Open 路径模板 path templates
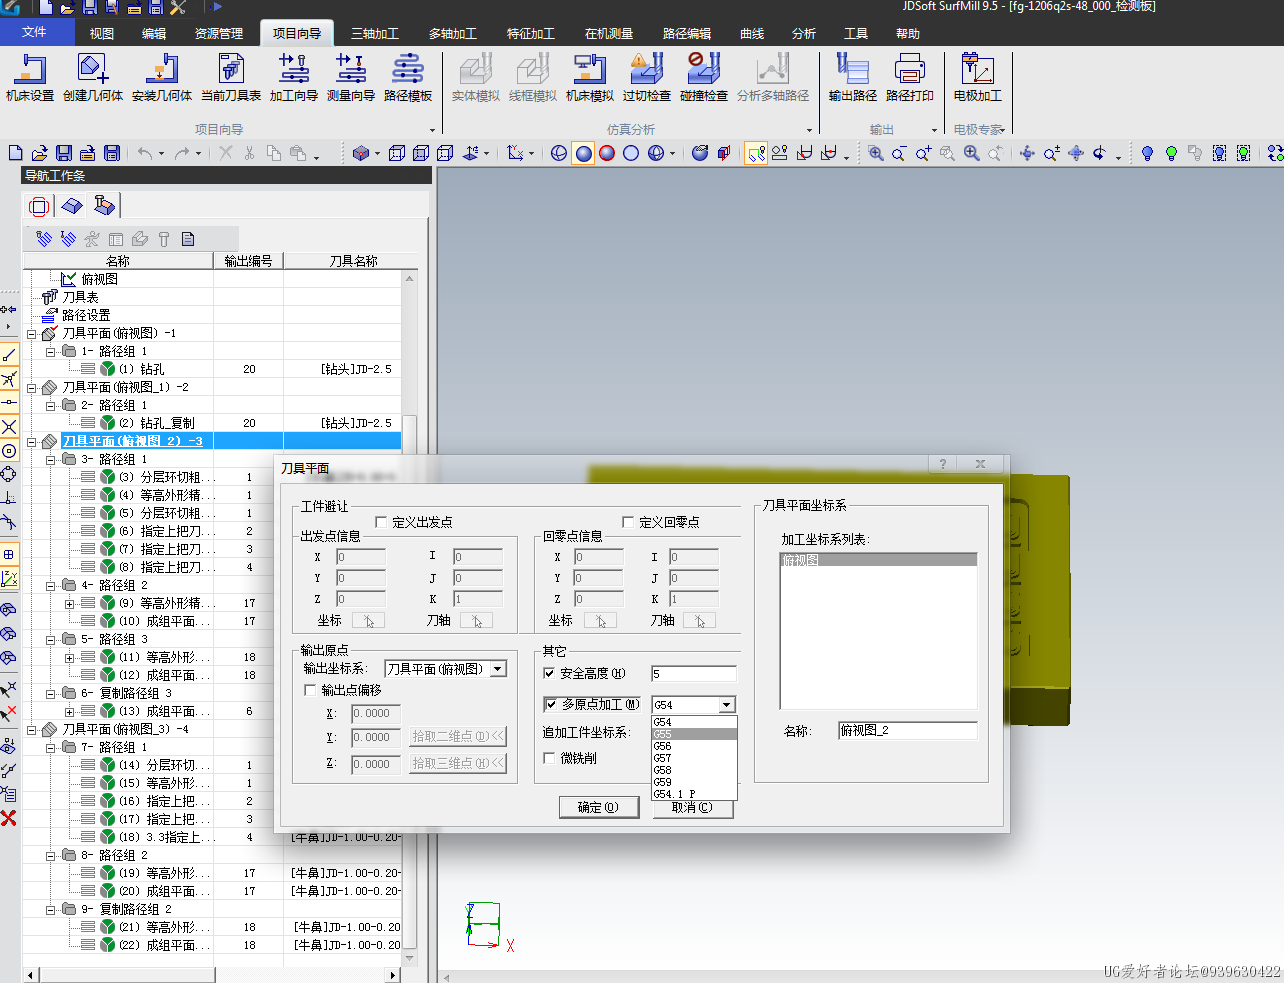Viewport: 1284px width, 983px height. pos(407,78)
